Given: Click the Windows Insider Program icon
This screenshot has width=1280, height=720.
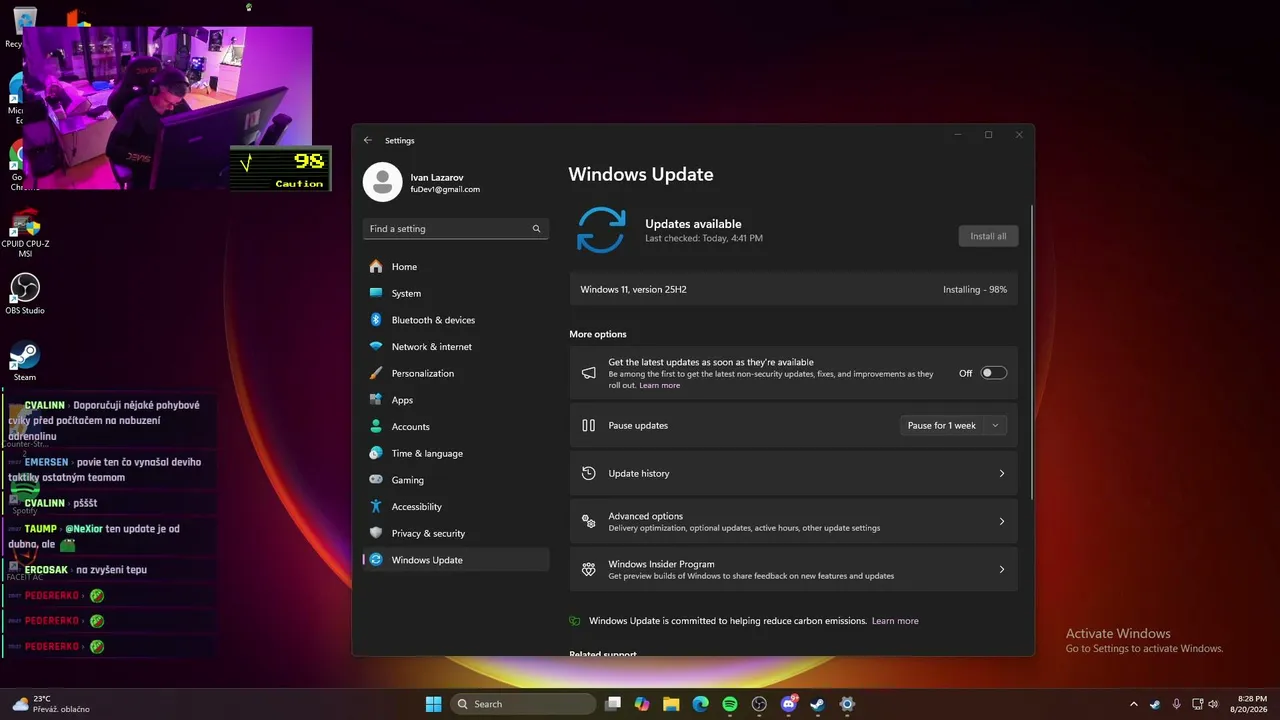Looking at the screenshot, I should (x=589, y=569).
